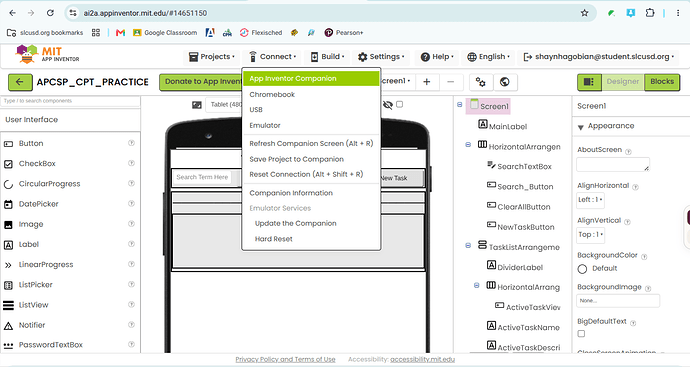
Task: Click the AboutScreen text area
Action: point(613,165)
